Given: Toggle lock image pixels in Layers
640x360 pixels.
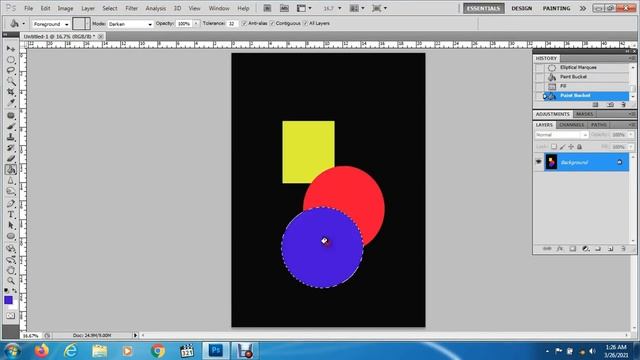Looking at the screenshot, I should click(562, 147).
